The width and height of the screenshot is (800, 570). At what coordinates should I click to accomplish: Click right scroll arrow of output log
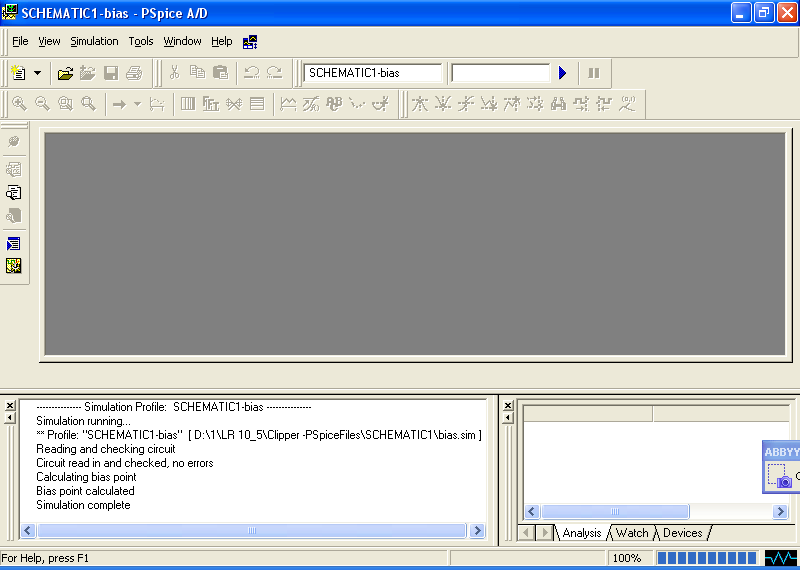pos(477,531)
